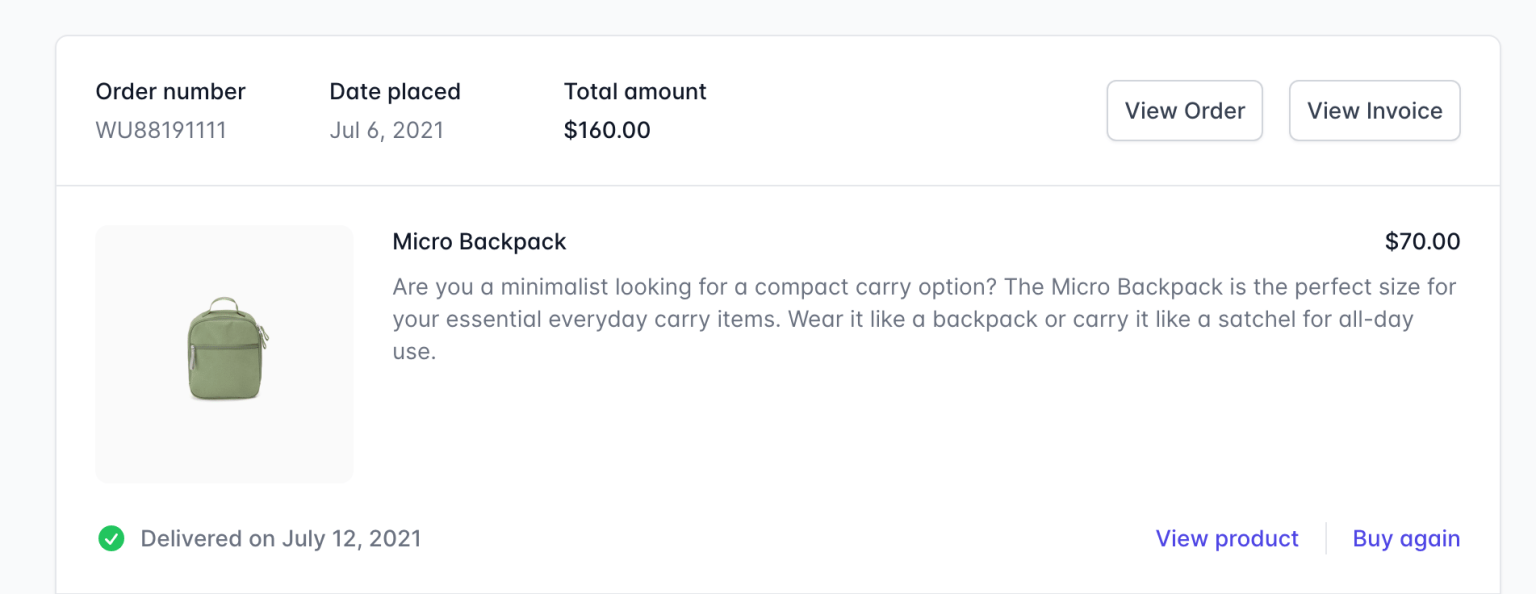Click the horizontal separator below the order header
This screenshot has width=1536, height=594.
pyautogui.click(x=778, y=186)
